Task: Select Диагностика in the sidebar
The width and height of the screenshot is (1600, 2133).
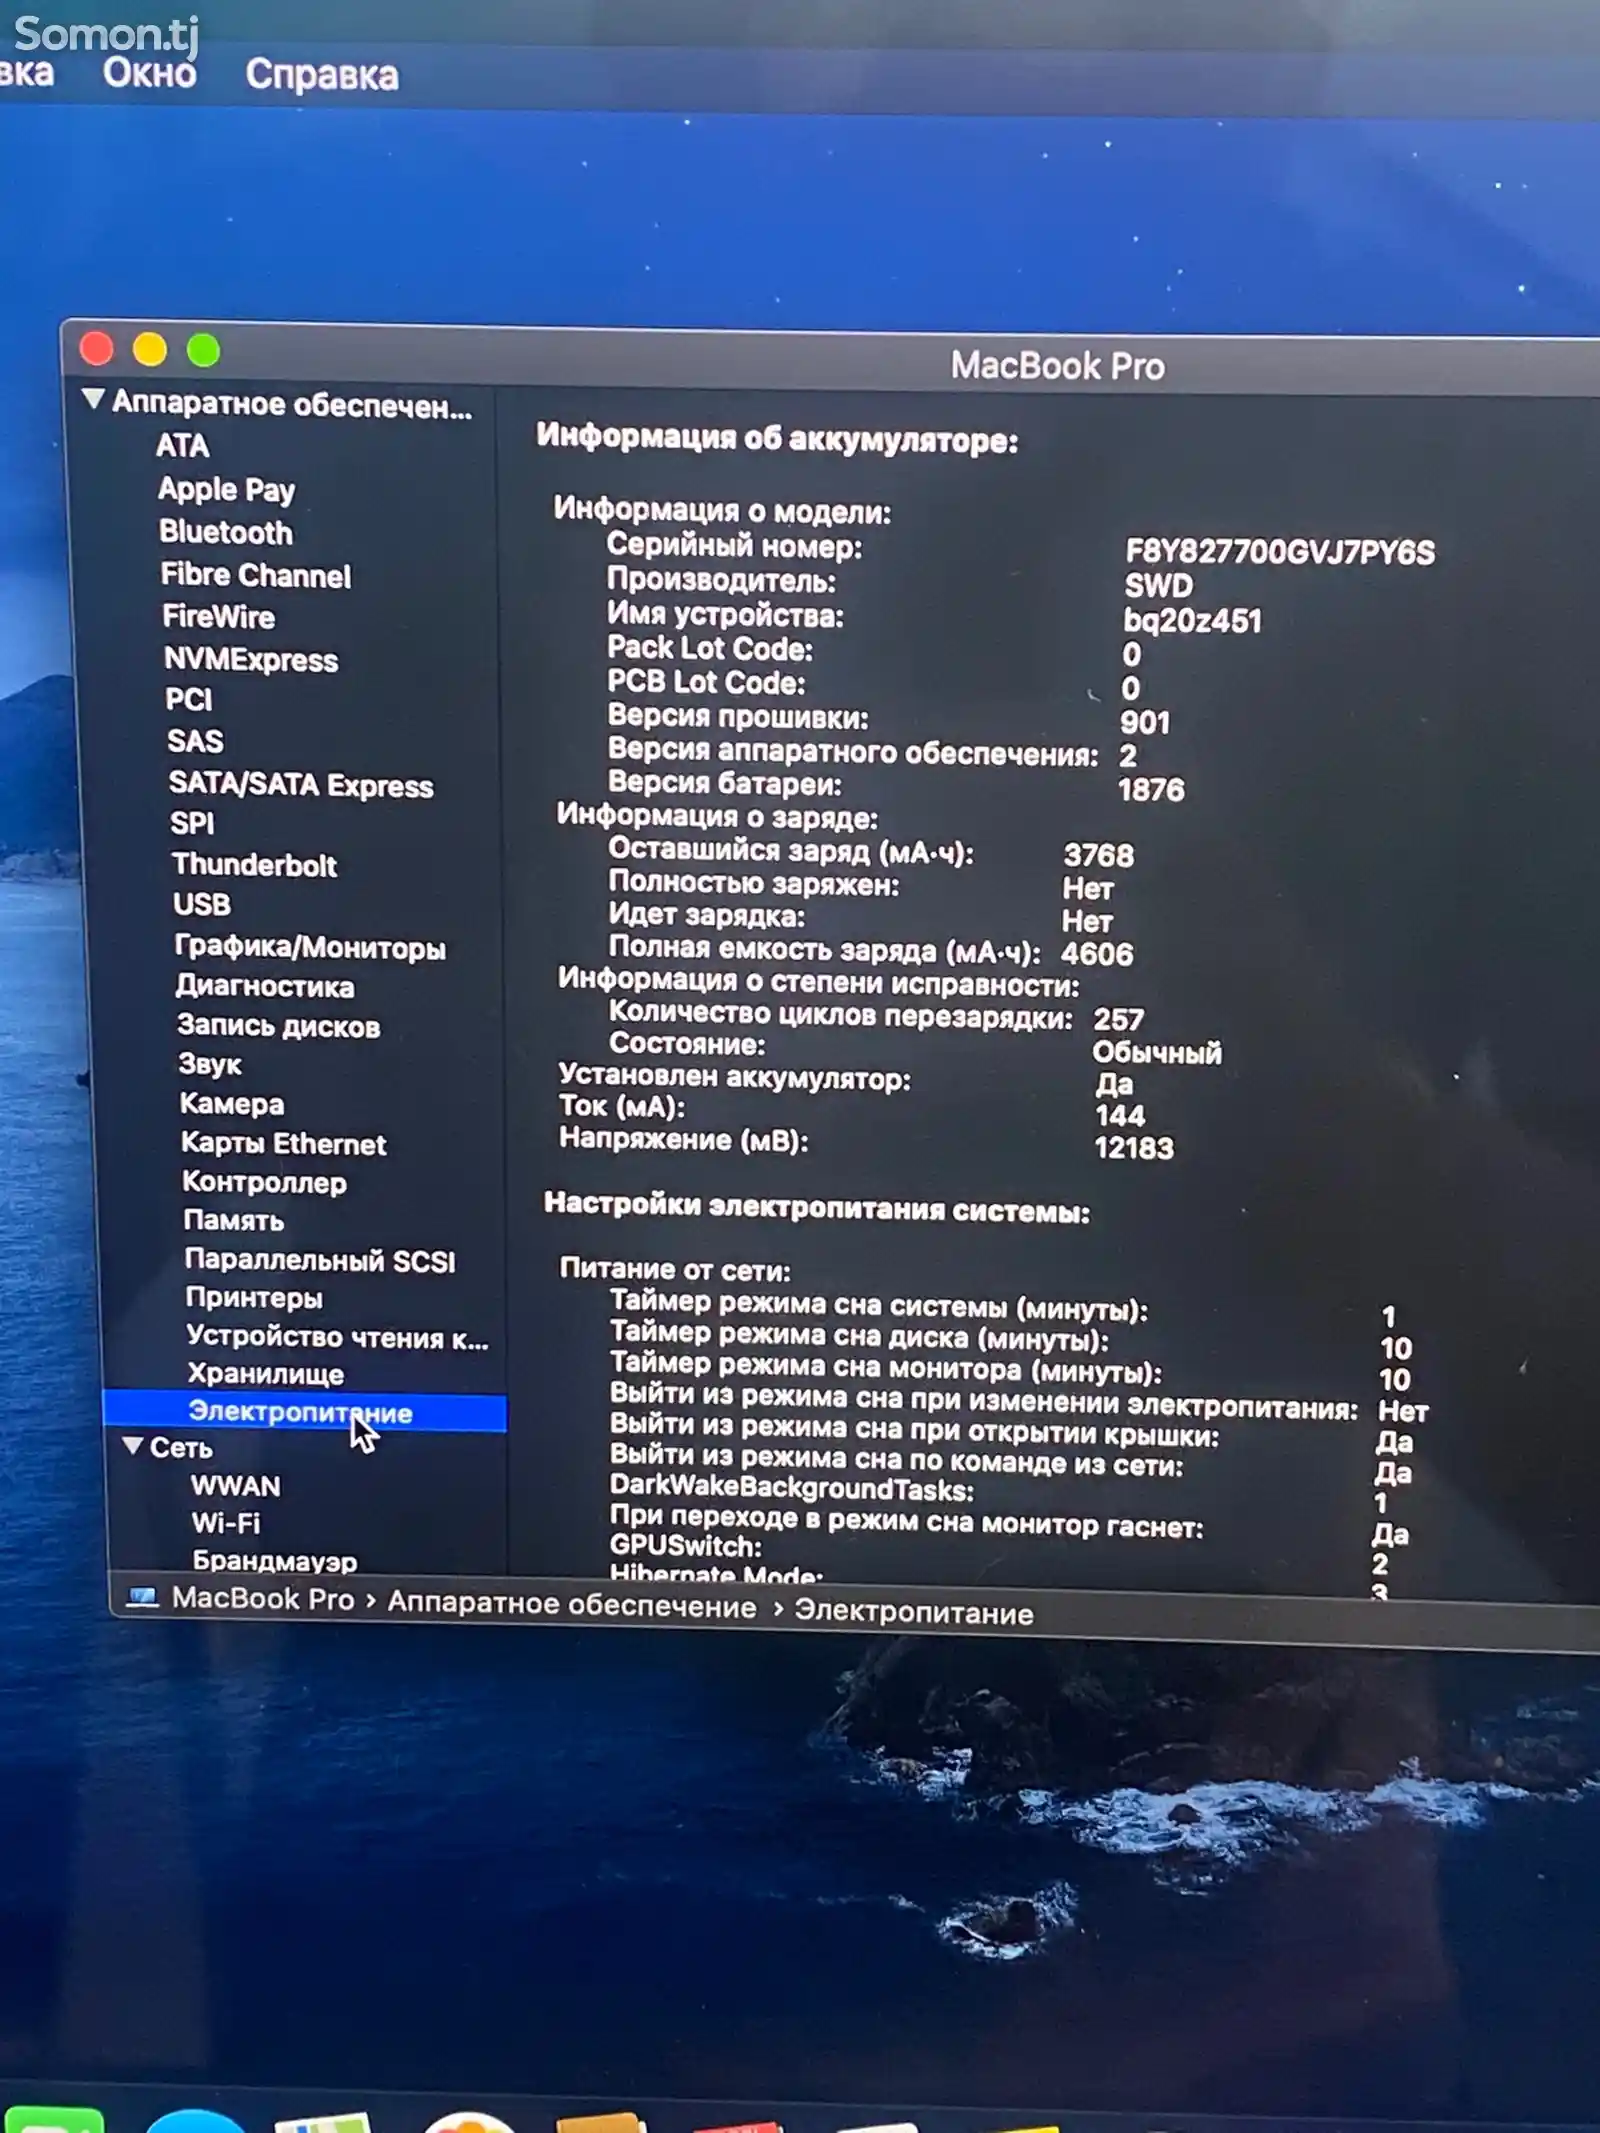Action: pos(265,986)
